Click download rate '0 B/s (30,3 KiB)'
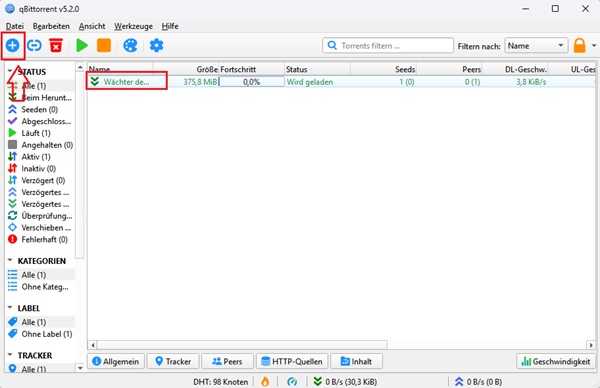Viewport: 600px width, 388px height. pos(345,381)
